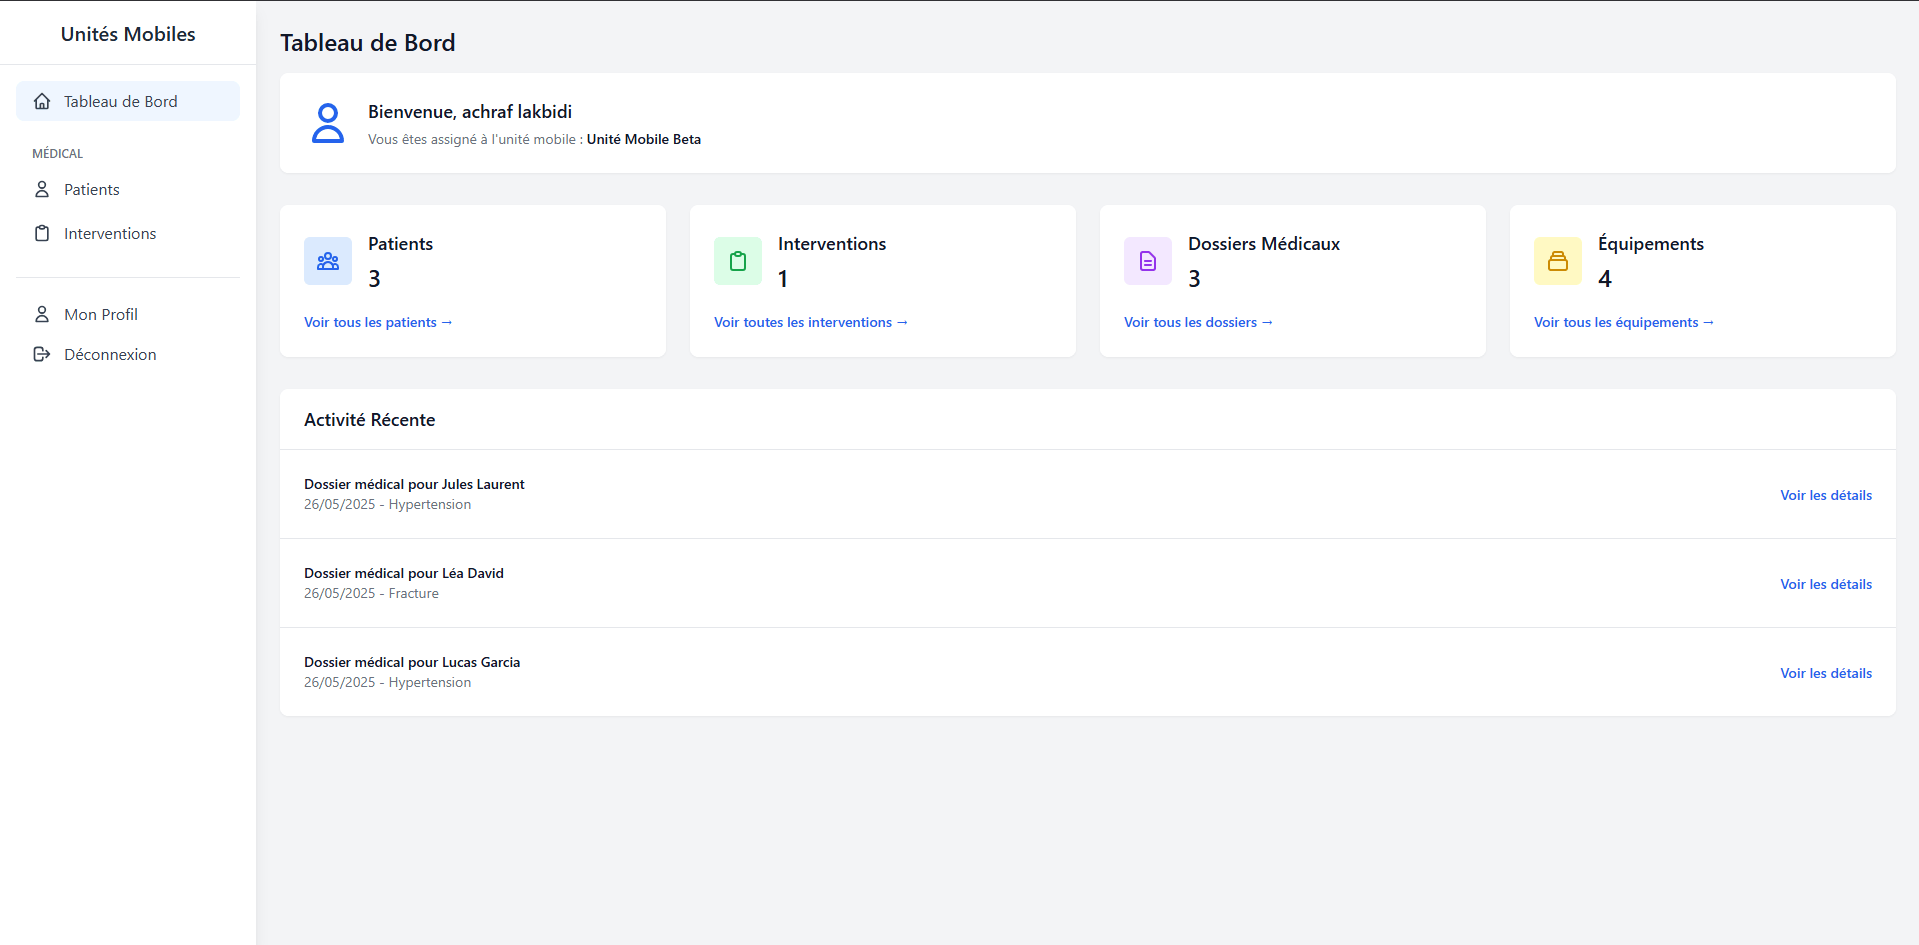Click the blue user avatar in welcome banner
Image resolution: width=1919 pixels, height=945 pixels.
[328, 123]
